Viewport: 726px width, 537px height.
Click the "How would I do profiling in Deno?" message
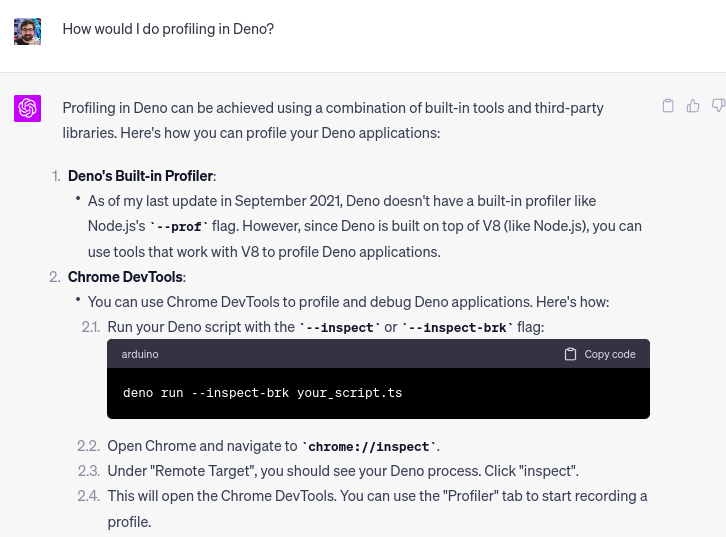(x=168, y=29)
